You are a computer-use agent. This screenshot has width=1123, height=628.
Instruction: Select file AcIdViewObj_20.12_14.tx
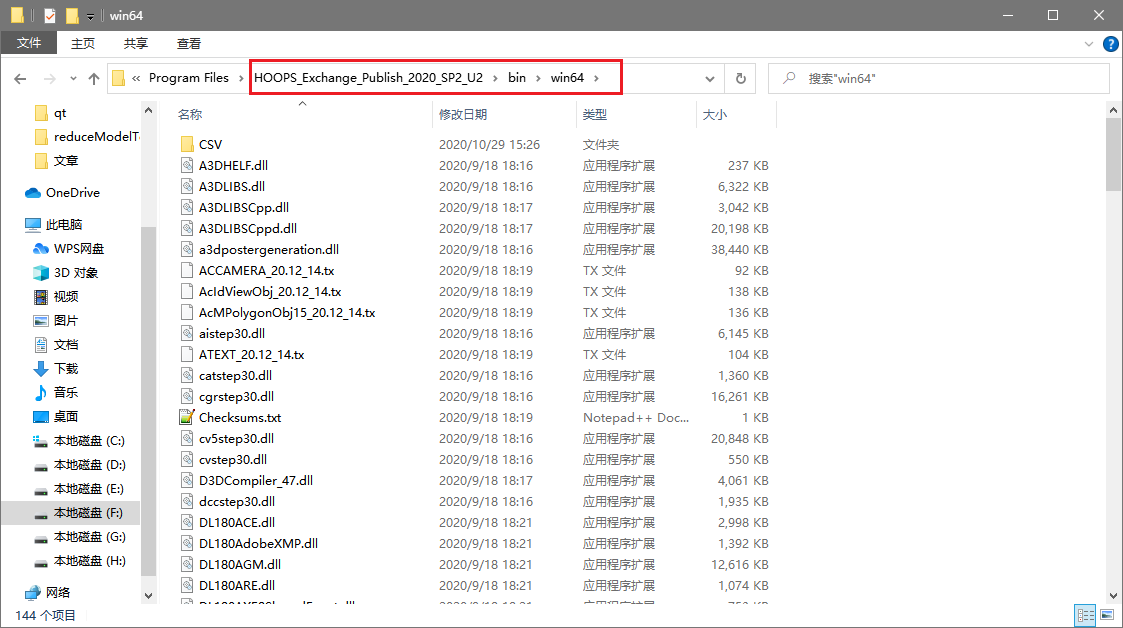coord(270,291)
